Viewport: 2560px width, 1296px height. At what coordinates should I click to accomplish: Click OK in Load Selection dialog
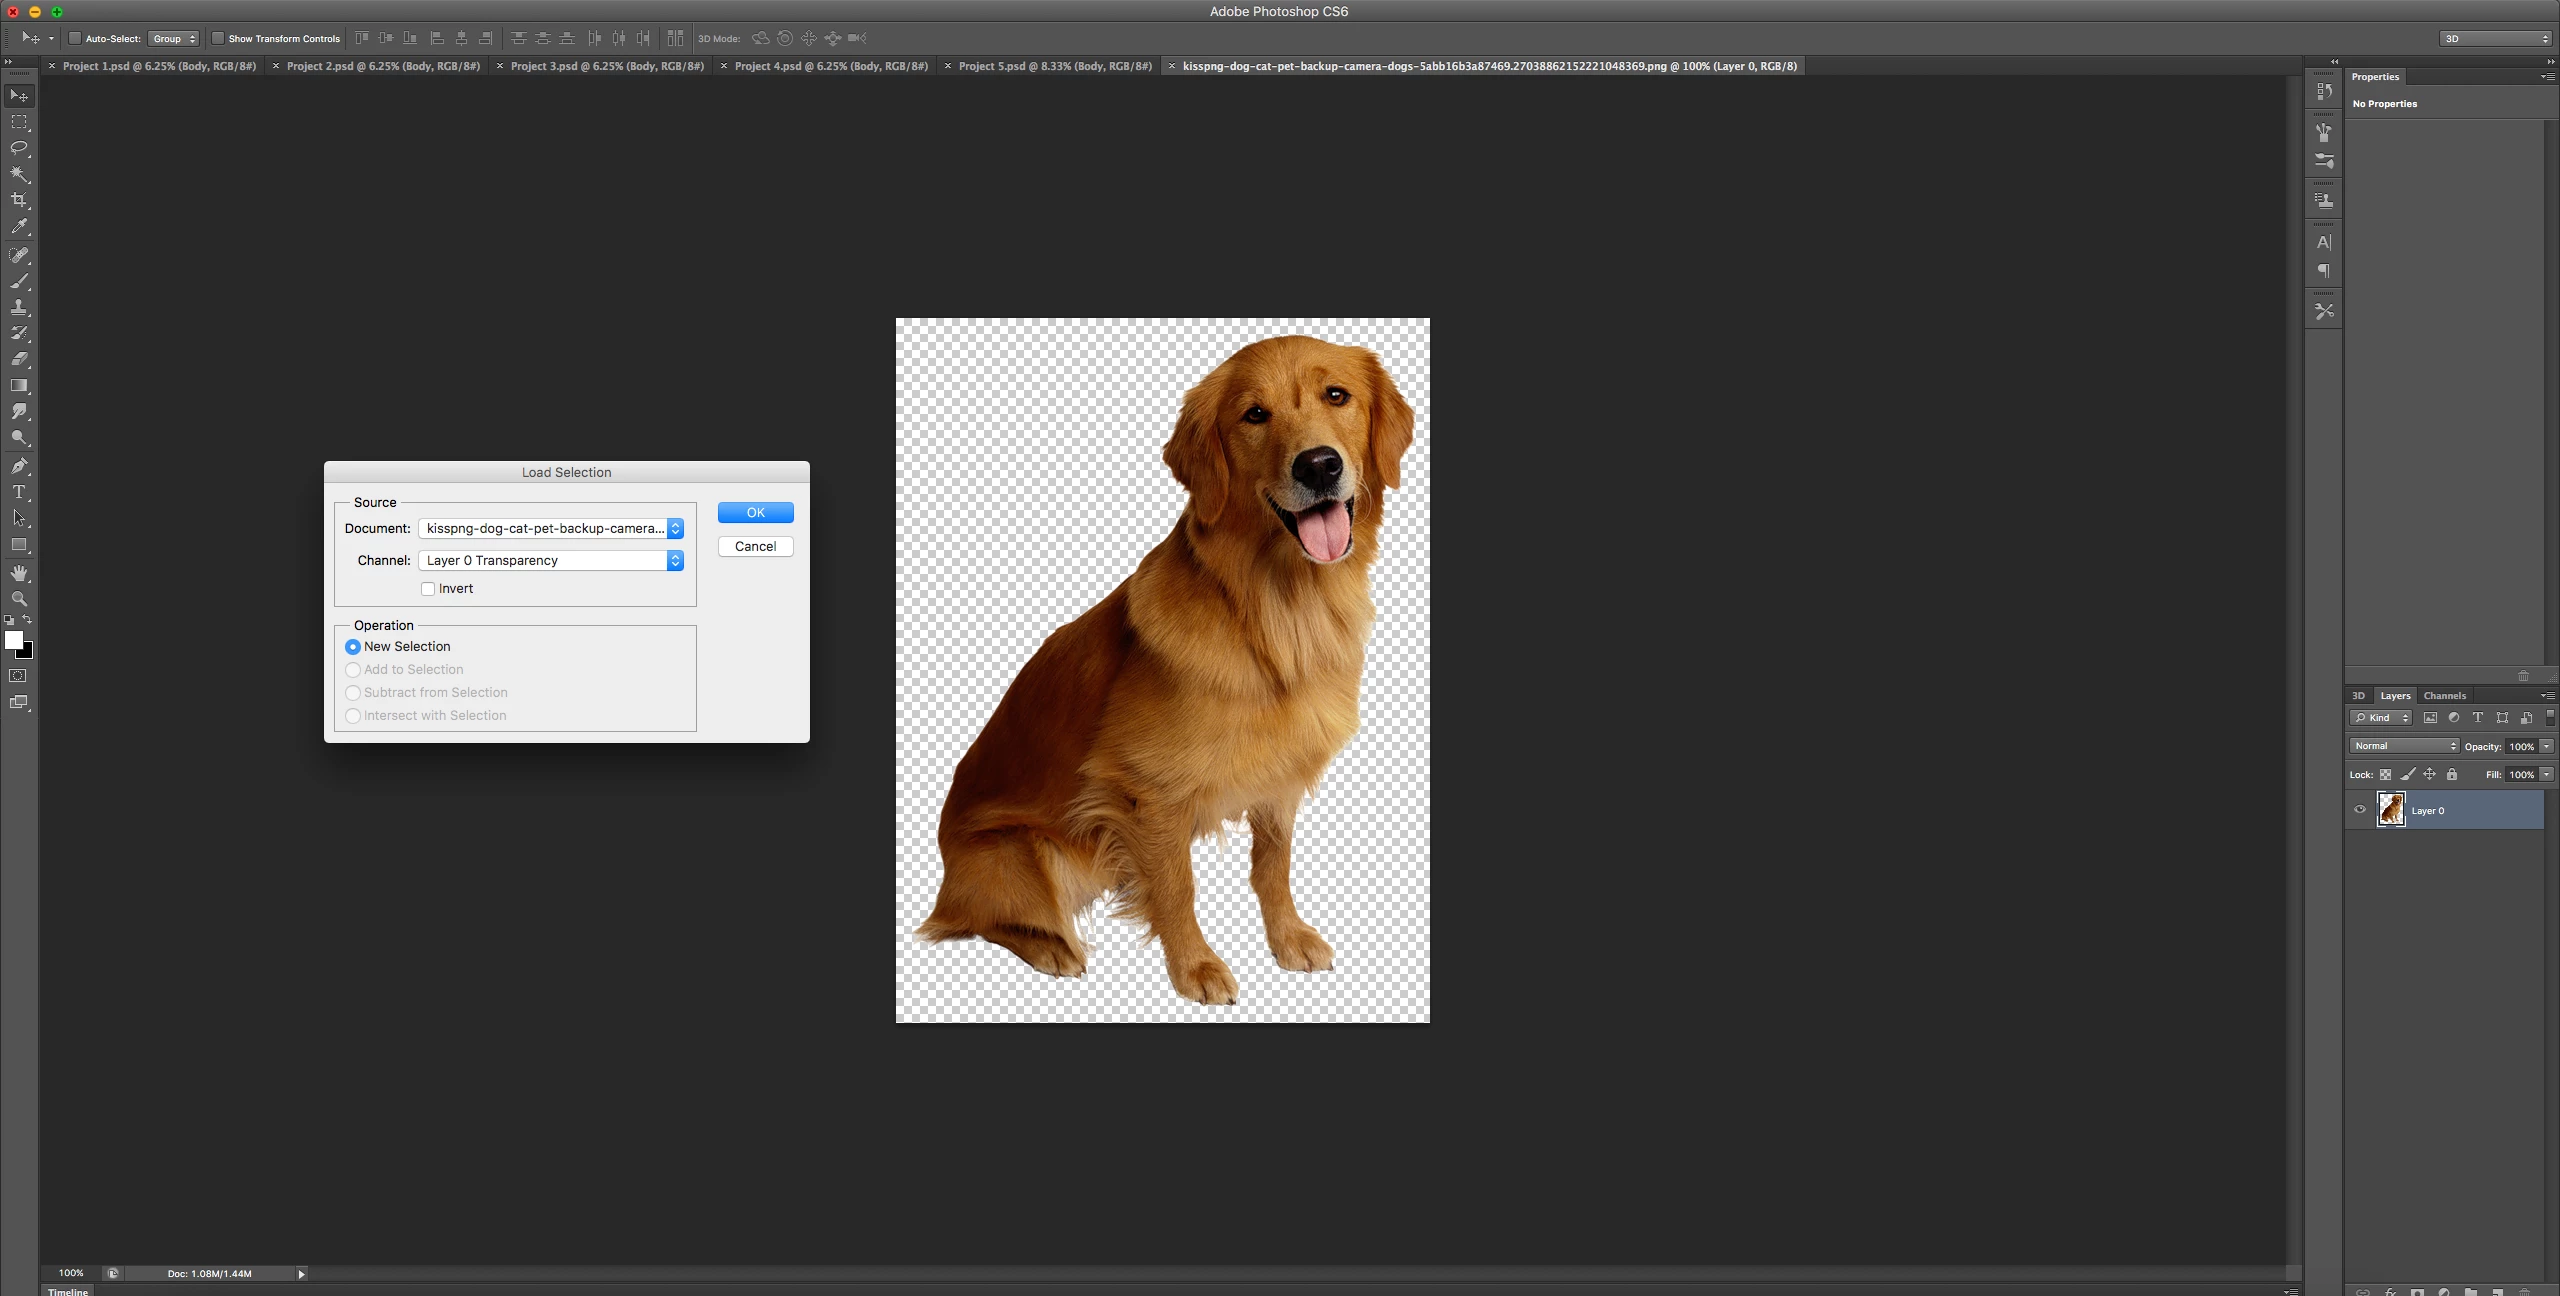point(755,513)
